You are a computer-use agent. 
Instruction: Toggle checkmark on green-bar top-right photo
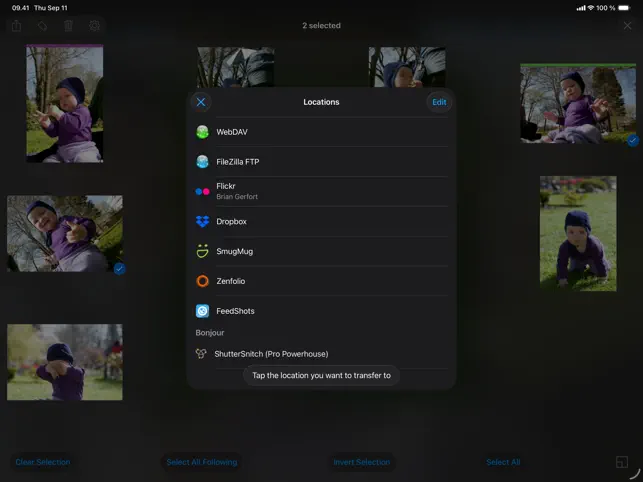point(633,141)
